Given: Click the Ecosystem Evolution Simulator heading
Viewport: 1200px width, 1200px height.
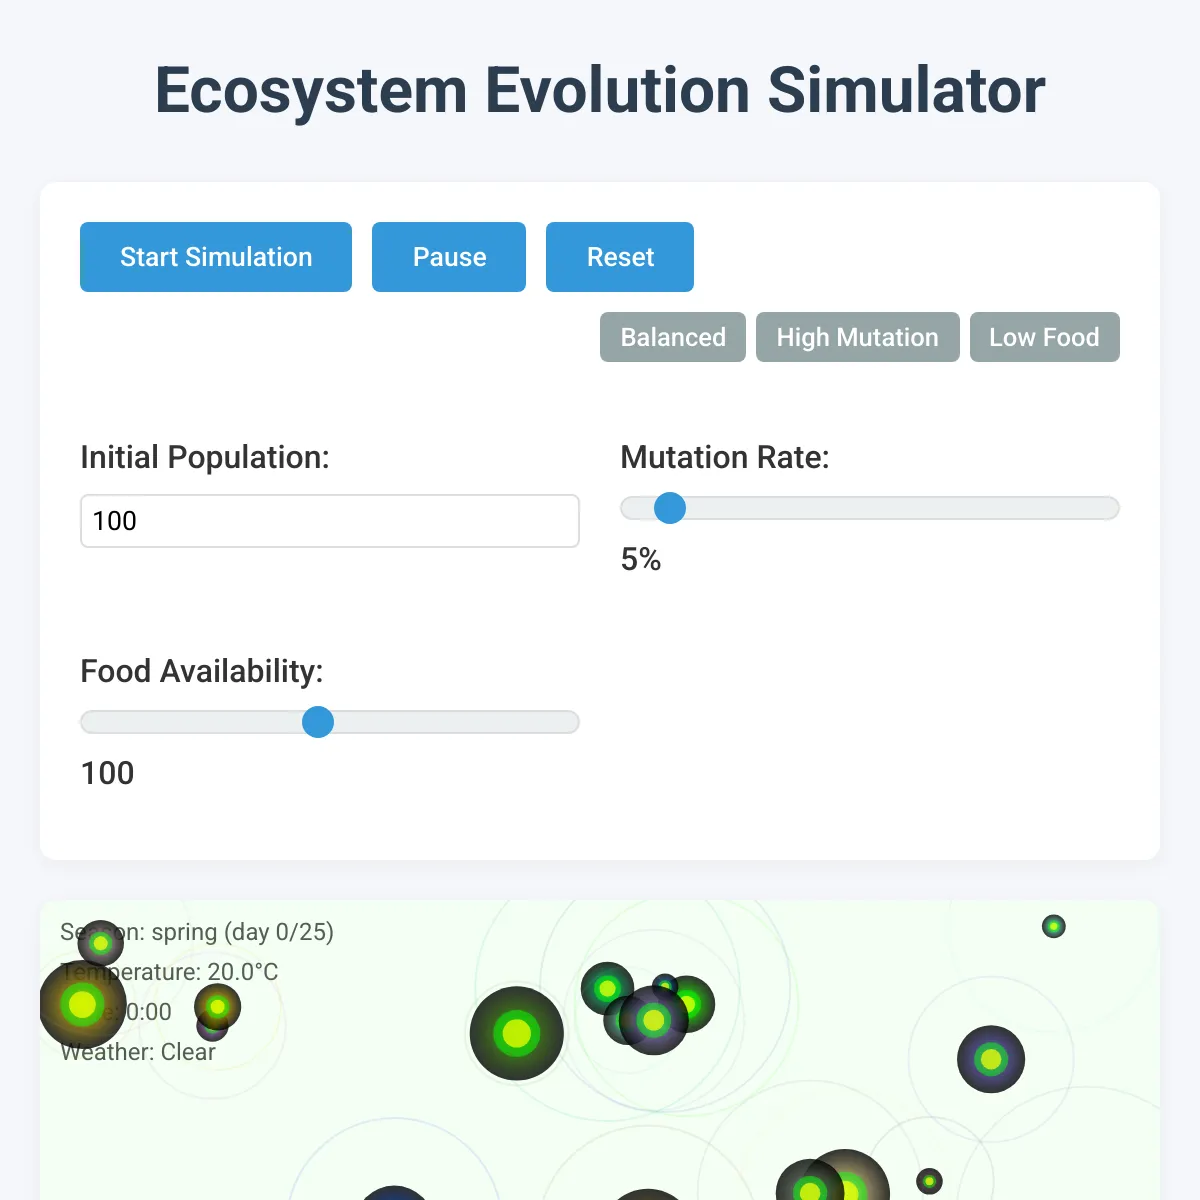Looking at the screenshot, I should pos(600,90).
